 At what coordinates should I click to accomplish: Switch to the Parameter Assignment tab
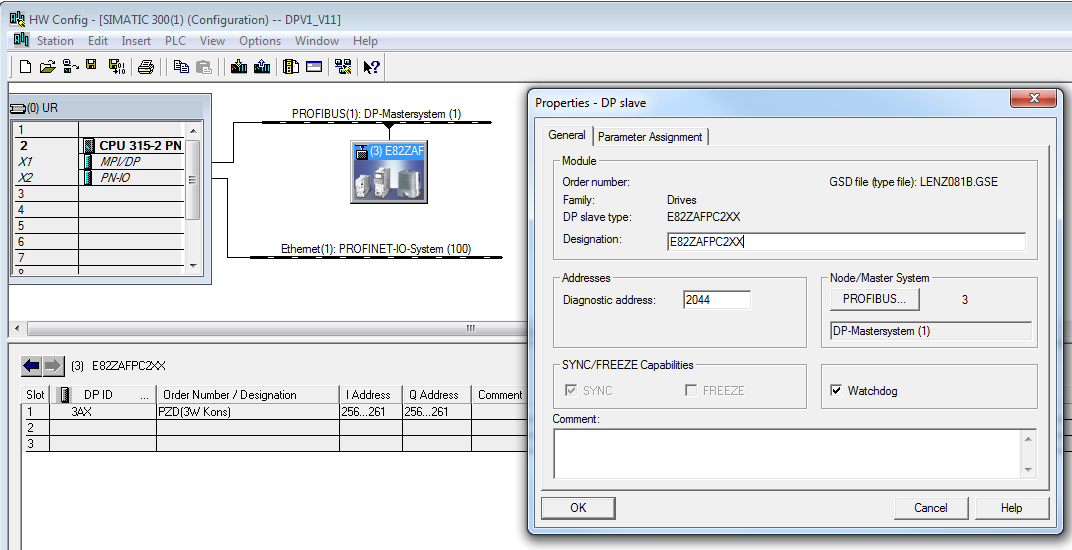[x=650, y=137]
